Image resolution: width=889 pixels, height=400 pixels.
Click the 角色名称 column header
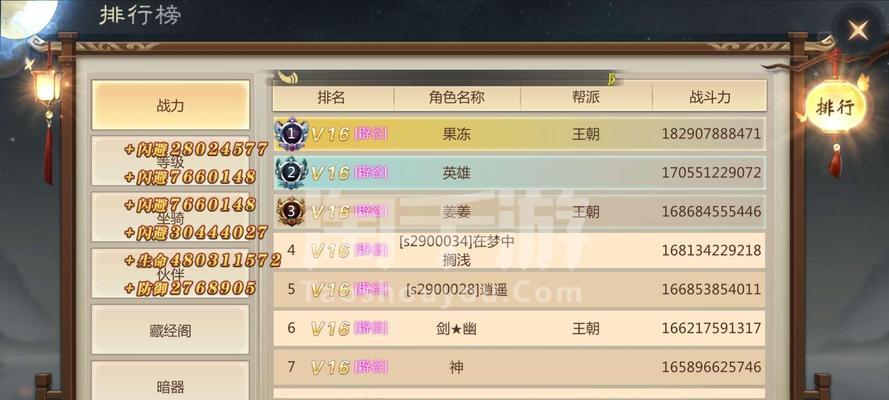pyautogui.click(x=457, y=97)
